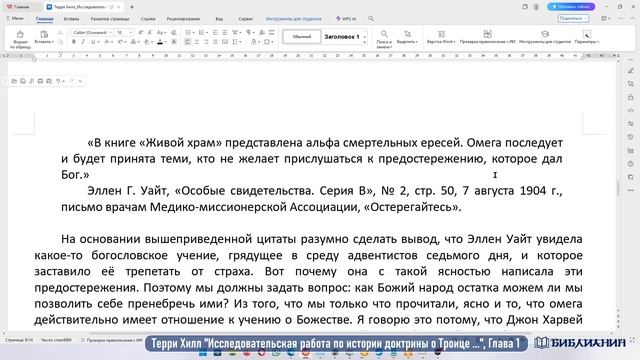Open the Меню menu
This screenshot has width=640, height=360.
tap(15, 18)
